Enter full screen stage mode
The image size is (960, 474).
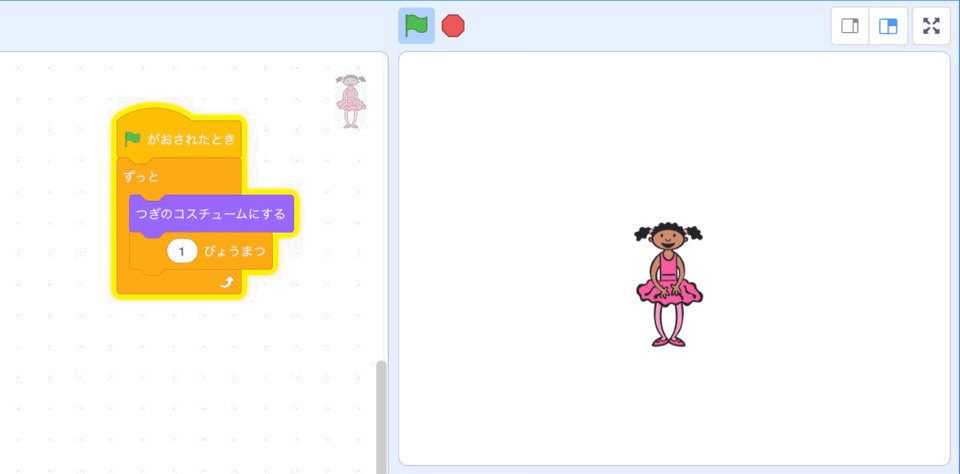(931, 26)
